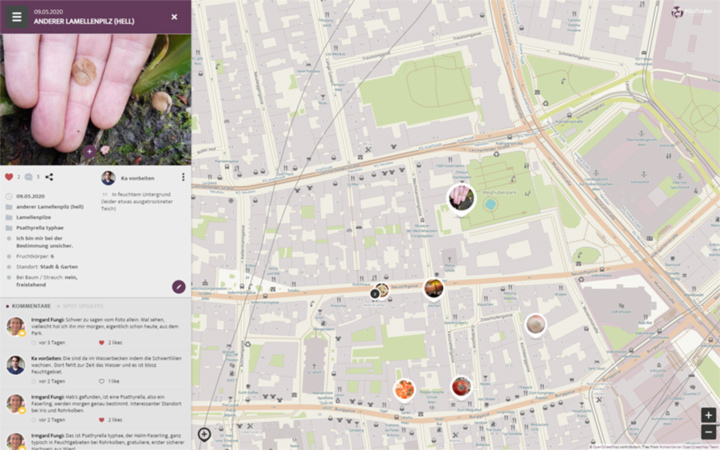Viewport: 720px width, 450px height.
Task: Zoom in on the map
Action: (x=708, y=415)
